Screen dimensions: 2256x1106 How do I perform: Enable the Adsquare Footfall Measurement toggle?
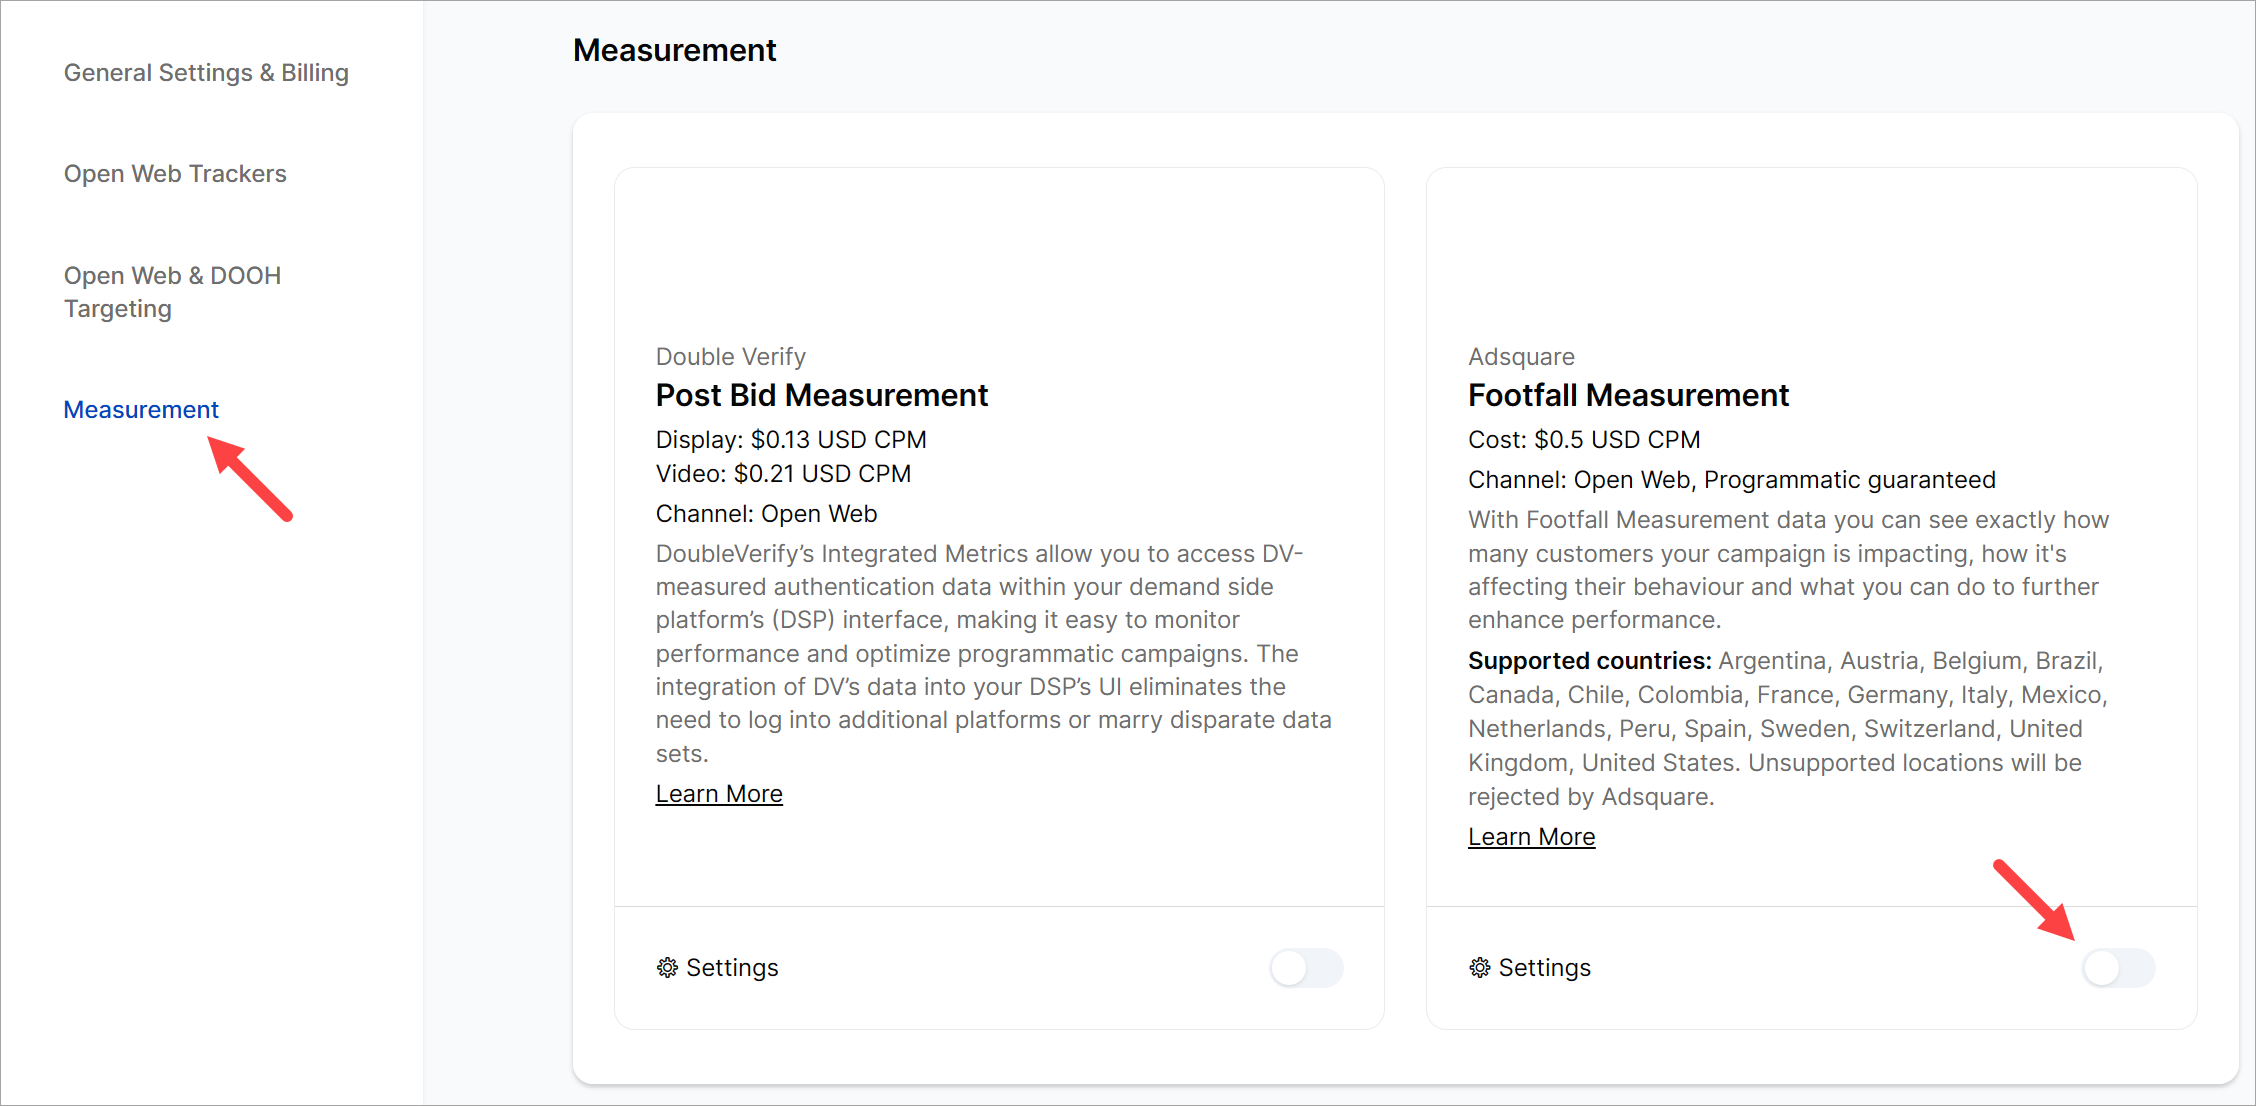[2117, 967]
